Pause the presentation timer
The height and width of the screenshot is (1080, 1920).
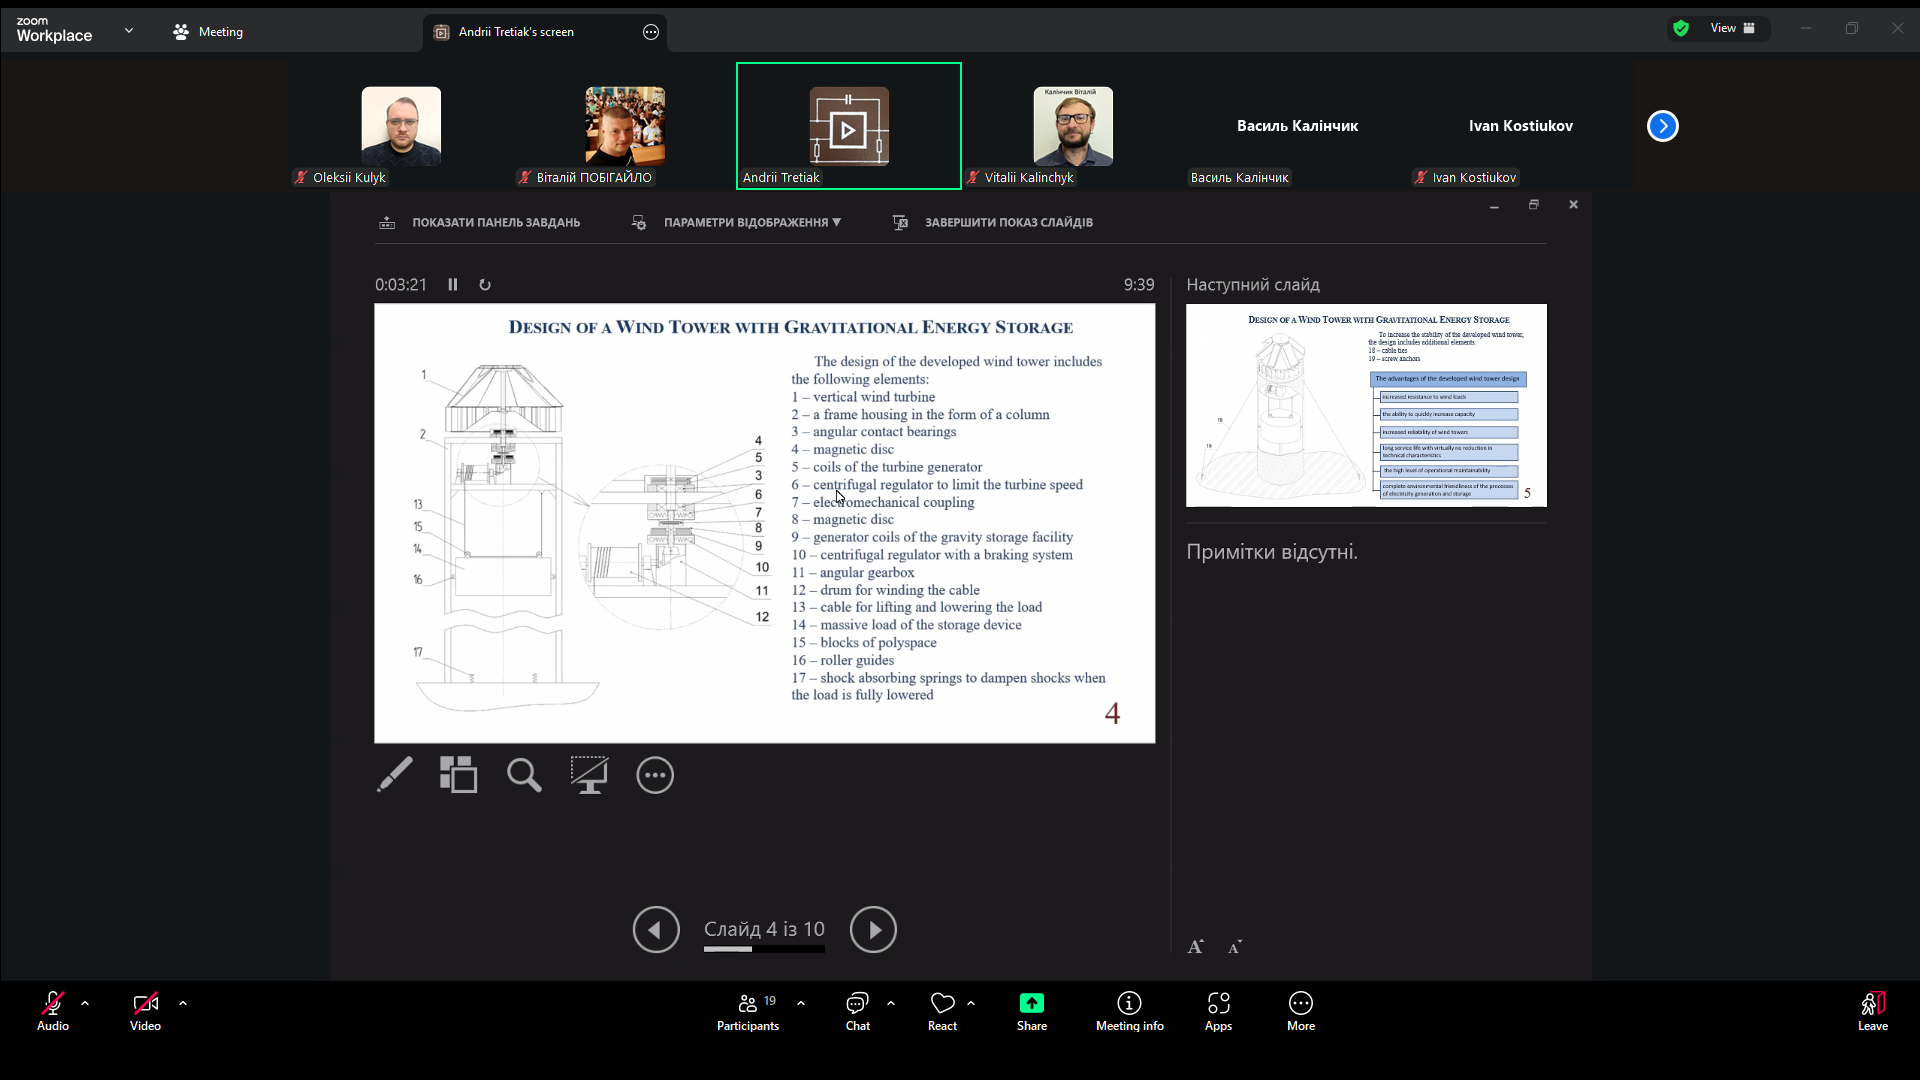pos(452,284)
